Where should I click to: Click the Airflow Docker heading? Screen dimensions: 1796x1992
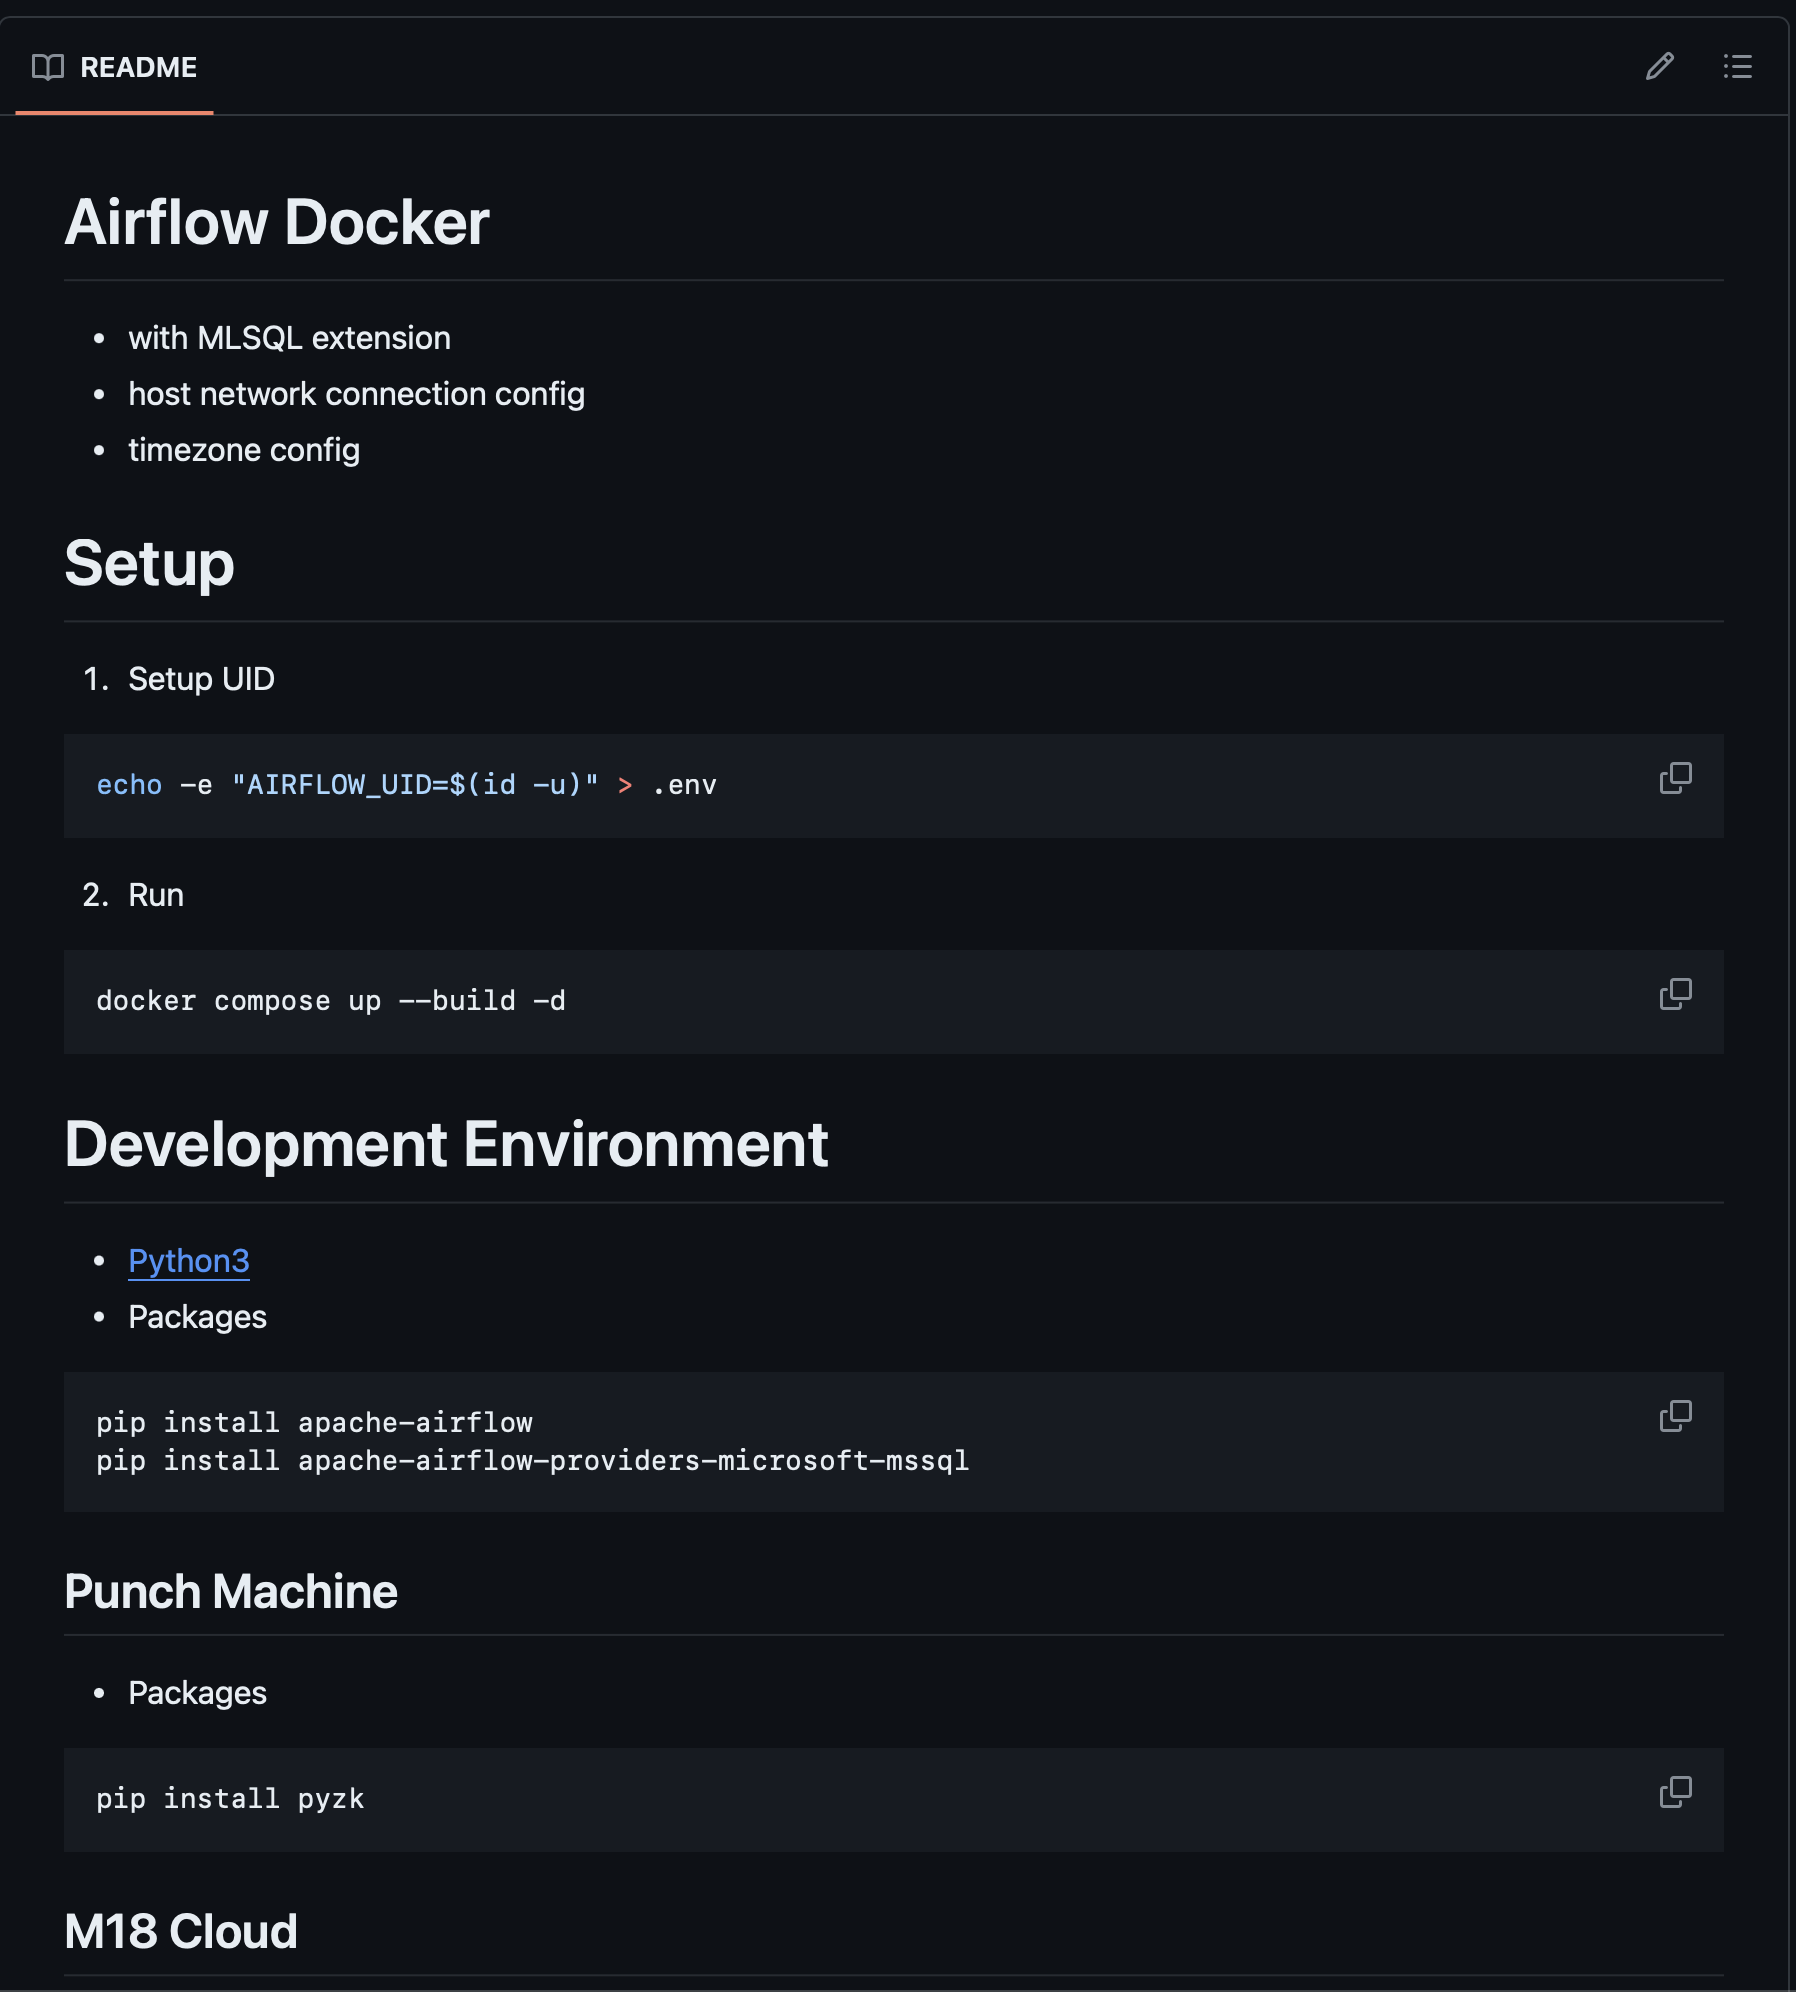click(277, 222)
